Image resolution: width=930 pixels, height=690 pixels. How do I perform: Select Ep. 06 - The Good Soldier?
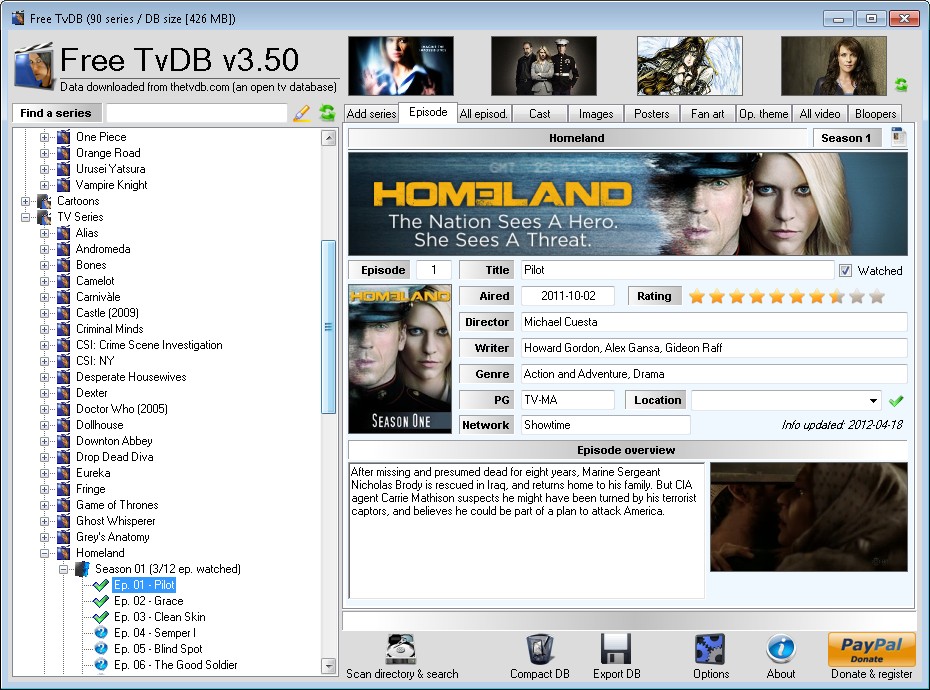click(175, 665)
